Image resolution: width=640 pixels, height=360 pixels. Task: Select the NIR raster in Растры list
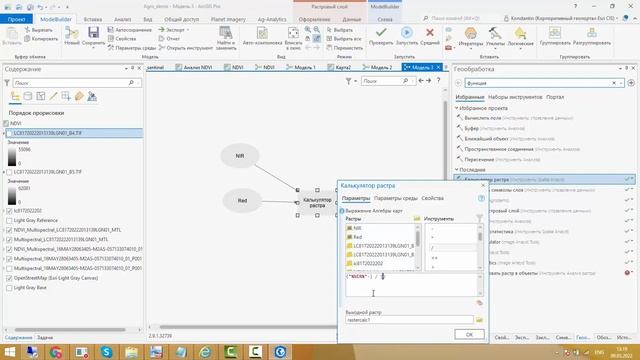coord(357,228)
